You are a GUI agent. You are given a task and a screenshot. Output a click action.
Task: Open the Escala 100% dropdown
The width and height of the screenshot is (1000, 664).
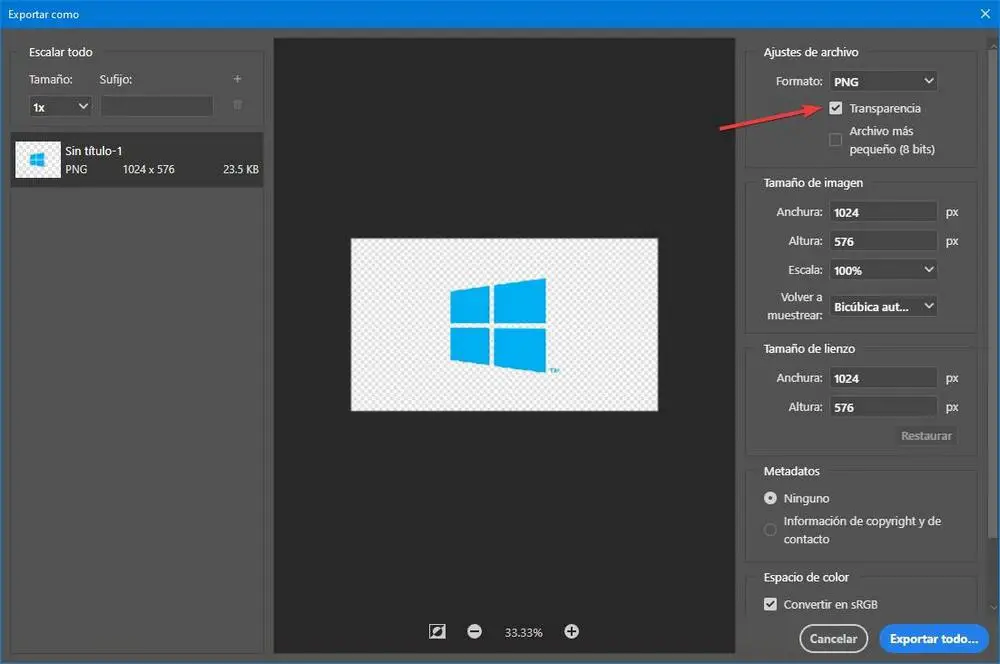tap(883, 270)
